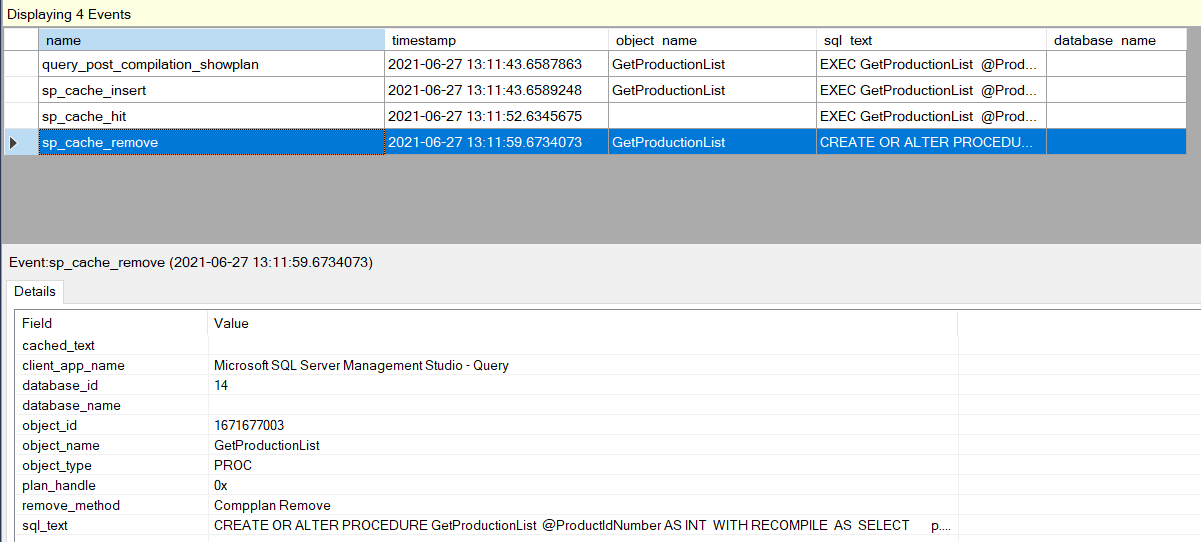
Task: Click the Compplan Remove value
Action: (x=272, y=505)
